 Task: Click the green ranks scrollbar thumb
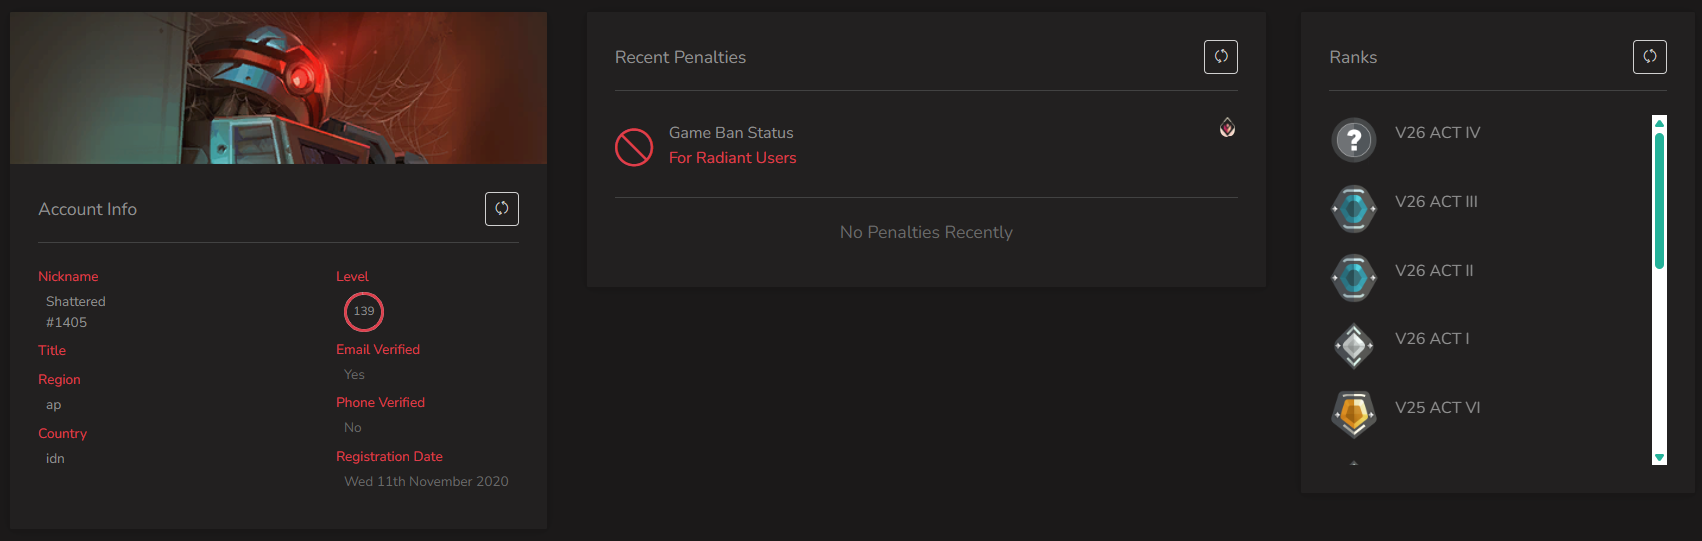coord(1659,201)
